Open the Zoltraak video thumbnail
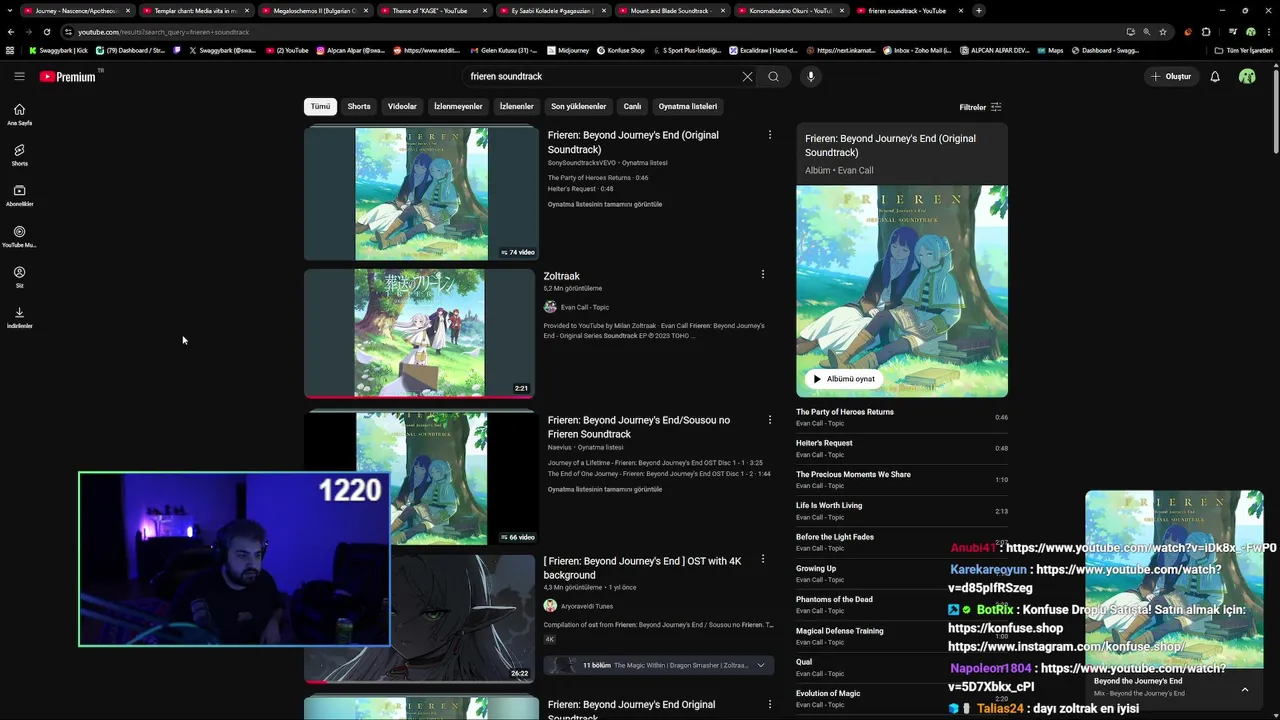Screen dimensions: 1280x720 coord(420,333)
